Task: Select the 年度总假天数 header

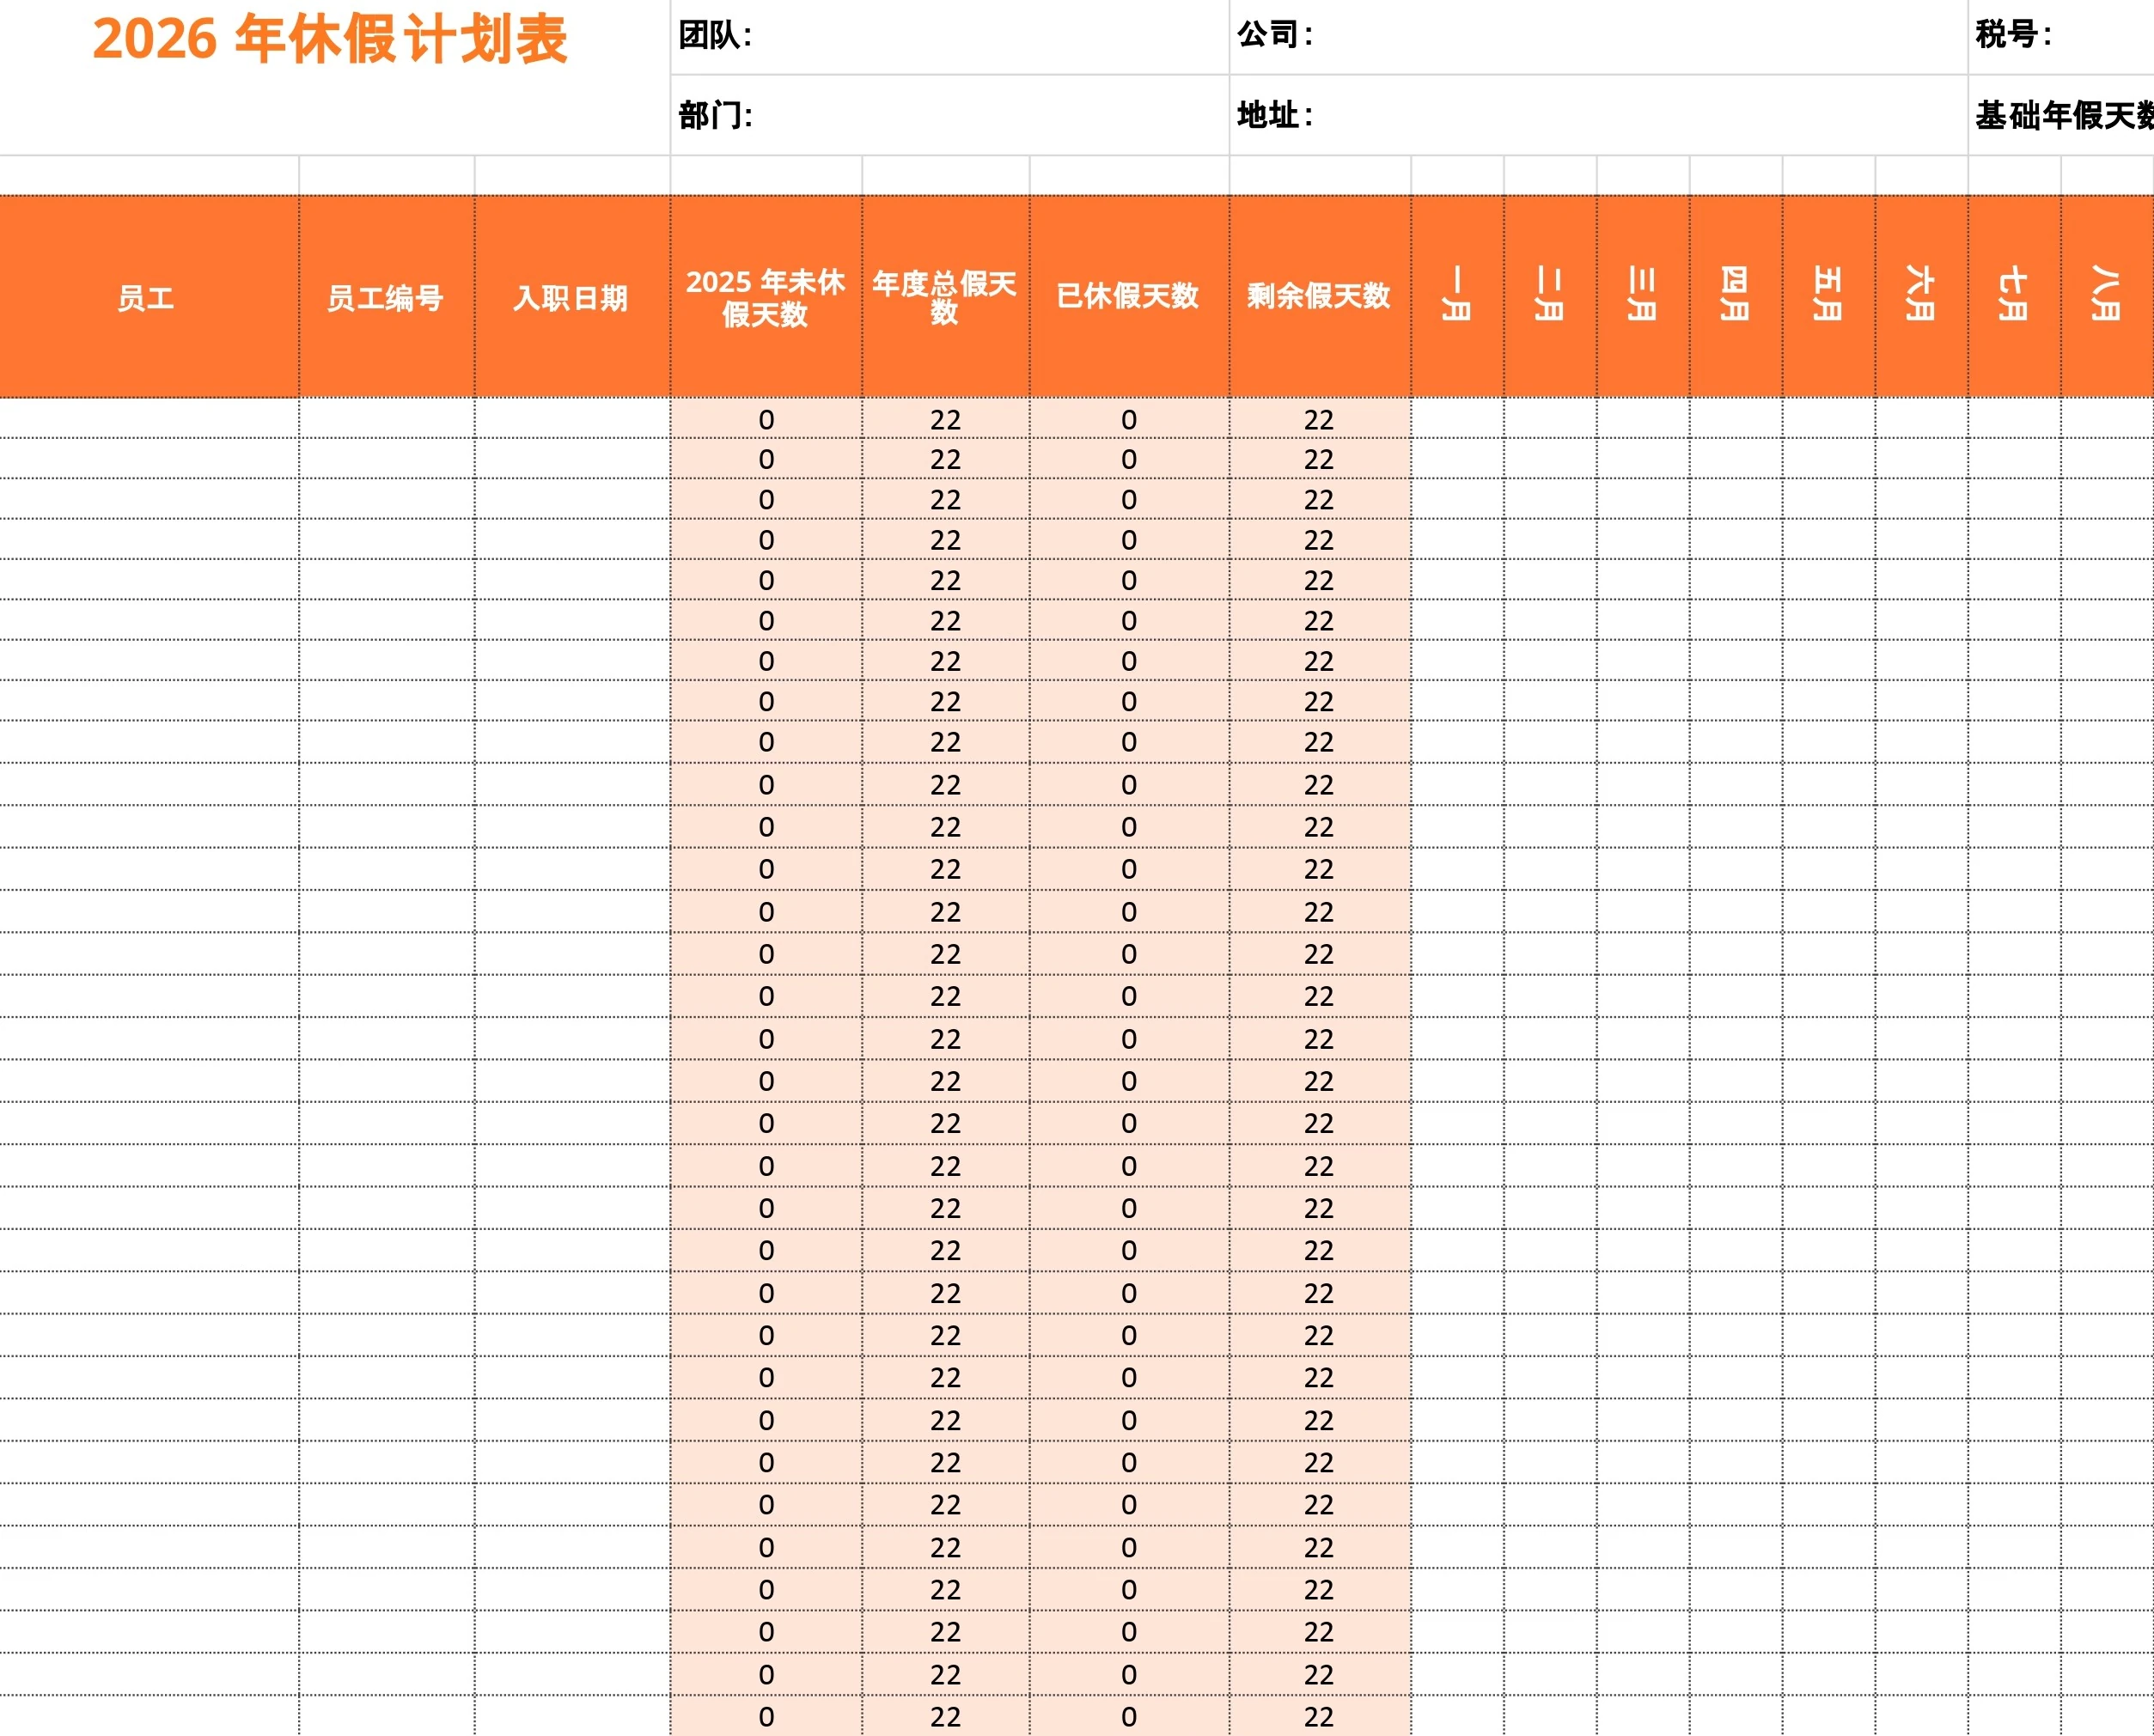Action: click(945, 297)
